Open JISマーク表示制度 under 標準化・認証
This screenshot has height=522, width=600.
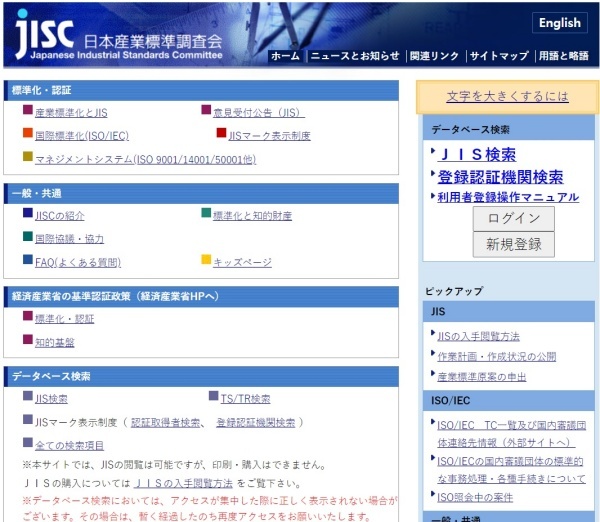[x=269, y=136]
